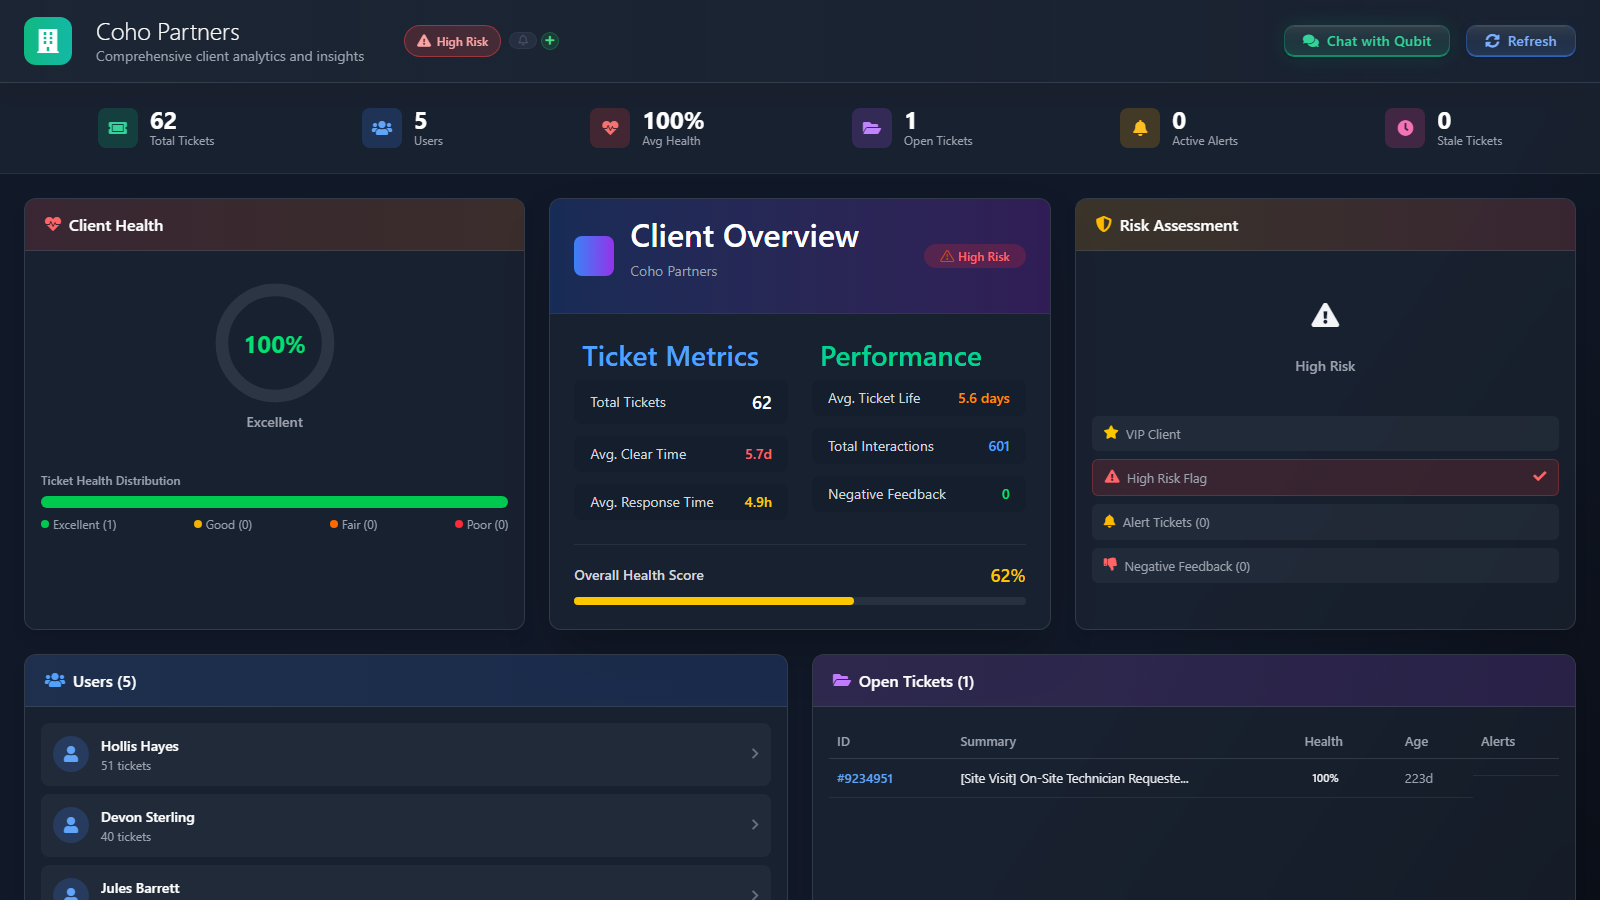Click the Active Alerts bell icon
The height and width of the screenshot is (900, 1600).
[1140, 128]
